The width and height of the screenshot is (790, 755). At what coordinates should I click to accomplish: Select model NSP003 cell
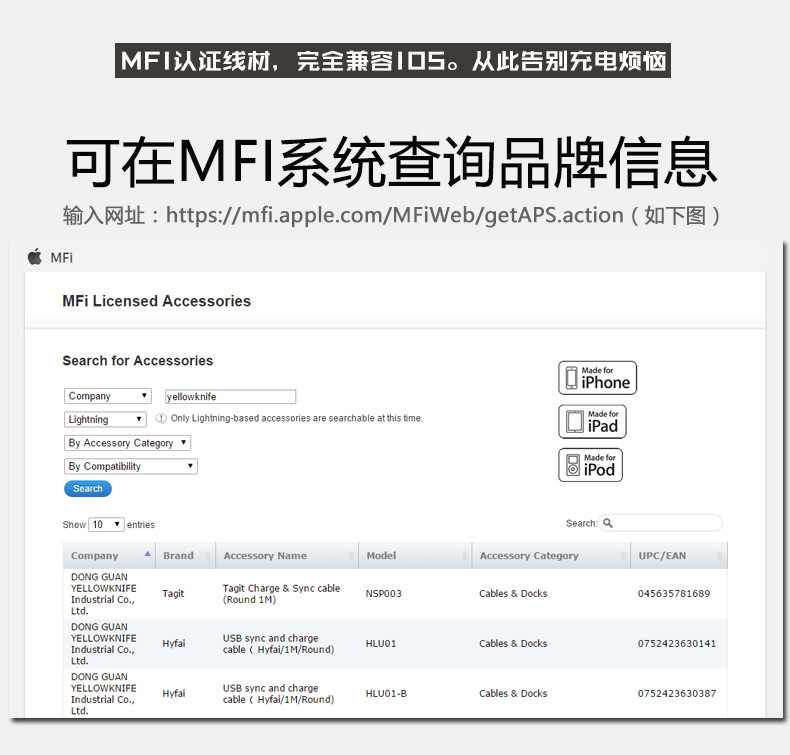tap(383, 594)
